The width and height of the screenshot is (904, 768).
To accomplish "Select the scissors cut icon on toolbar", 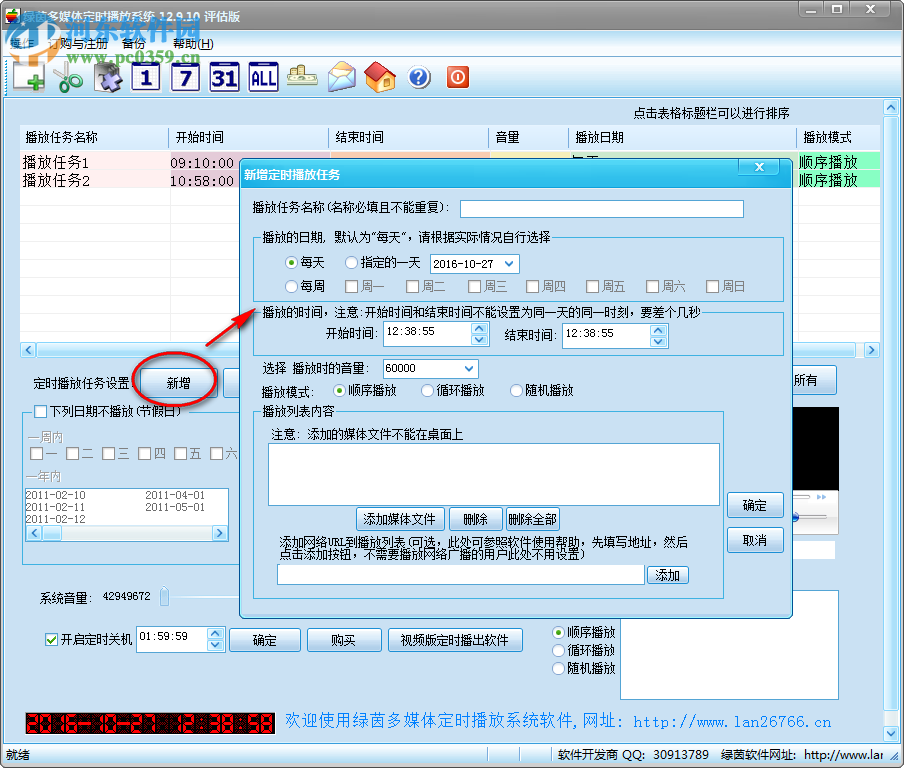I will (x=68, y=77).
